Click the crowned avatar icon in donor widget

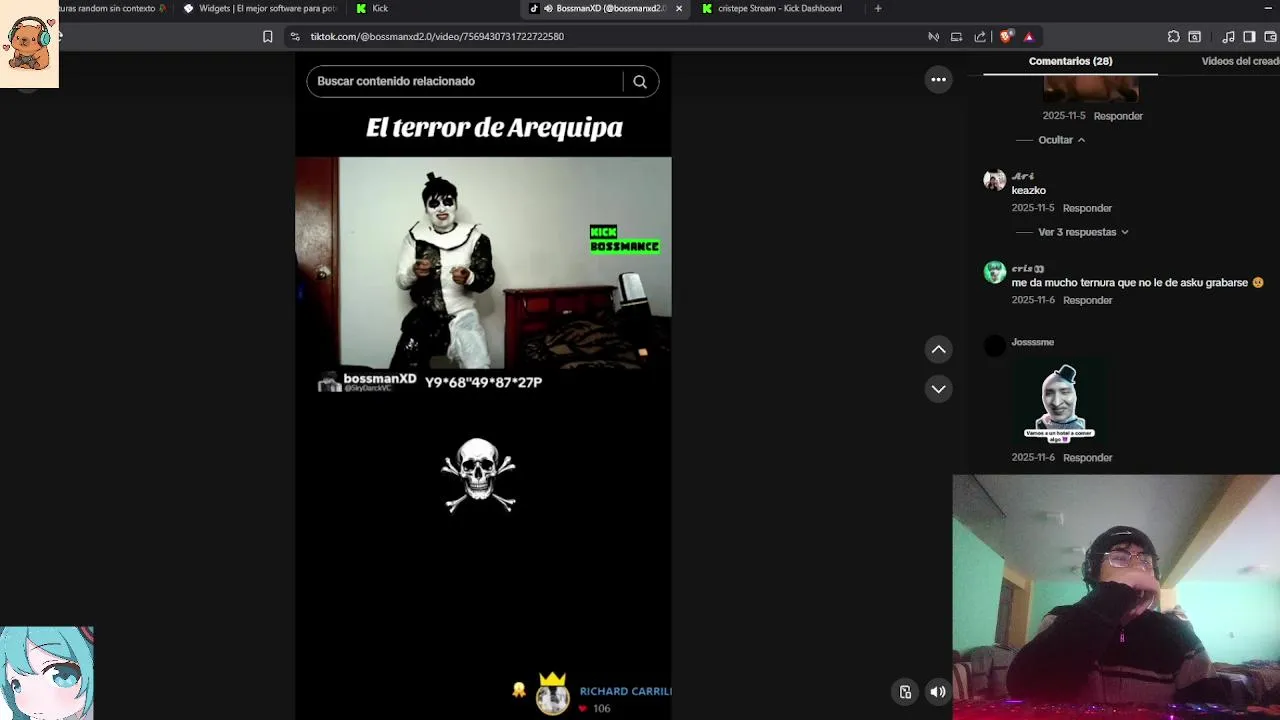pos(552,693)
